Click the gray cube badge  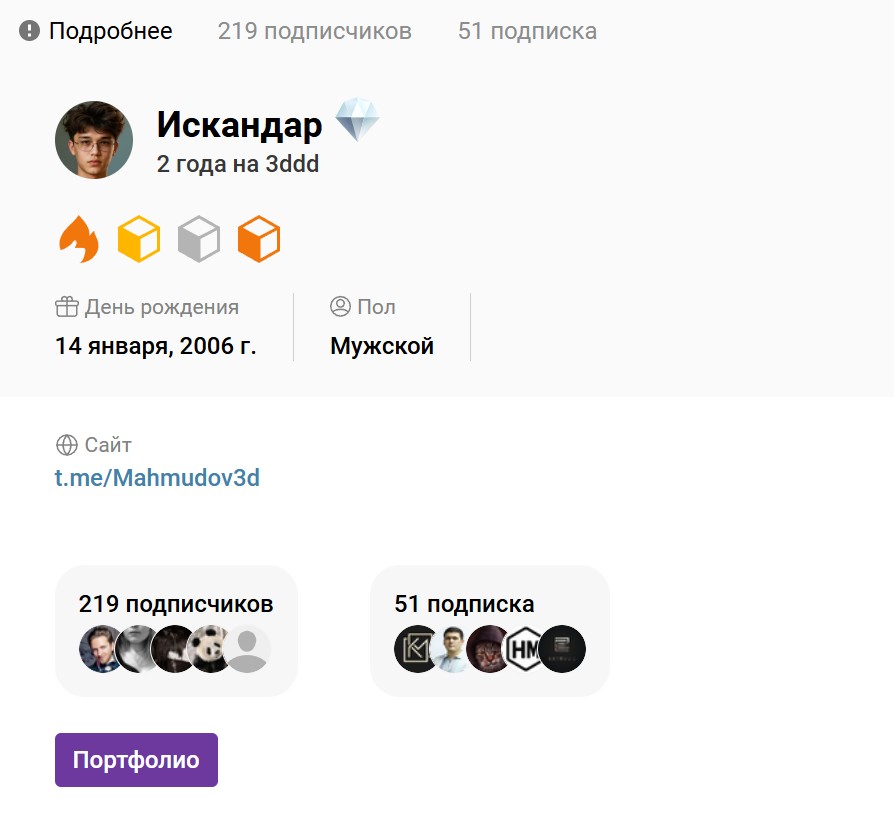tap(198, 240)
